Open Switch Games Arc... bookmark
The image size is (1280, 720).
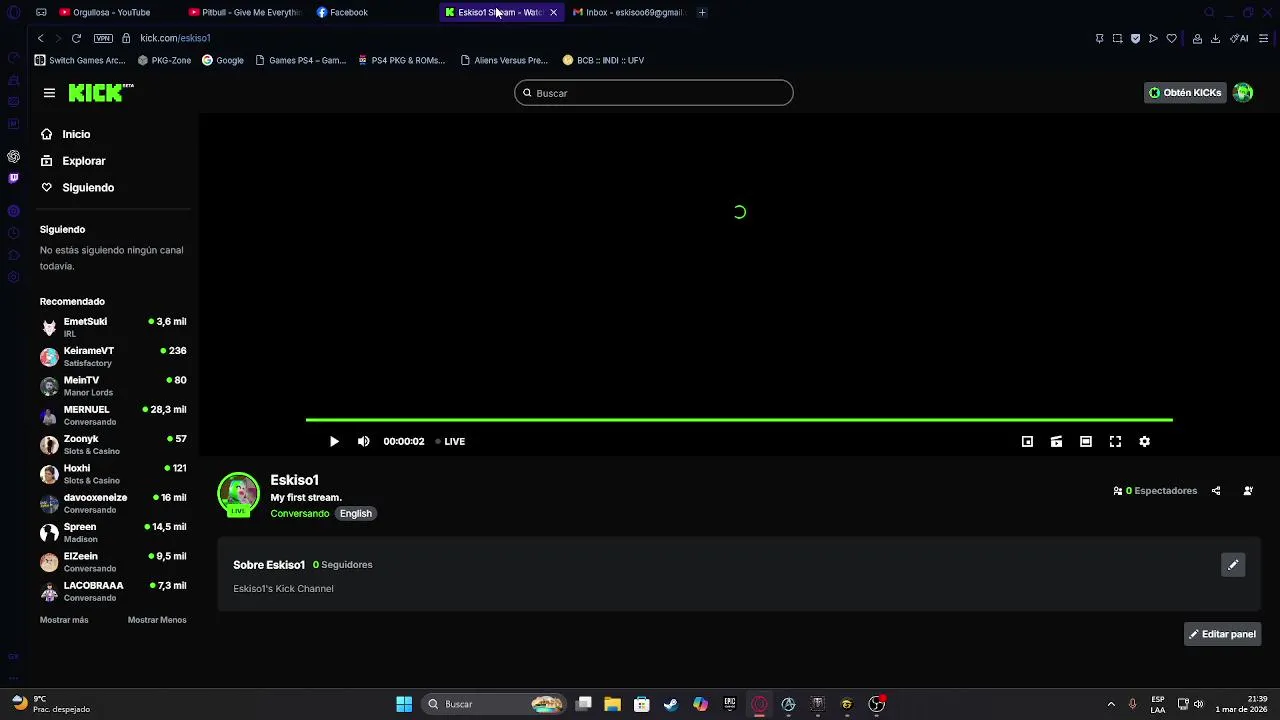tap(80, 60)
